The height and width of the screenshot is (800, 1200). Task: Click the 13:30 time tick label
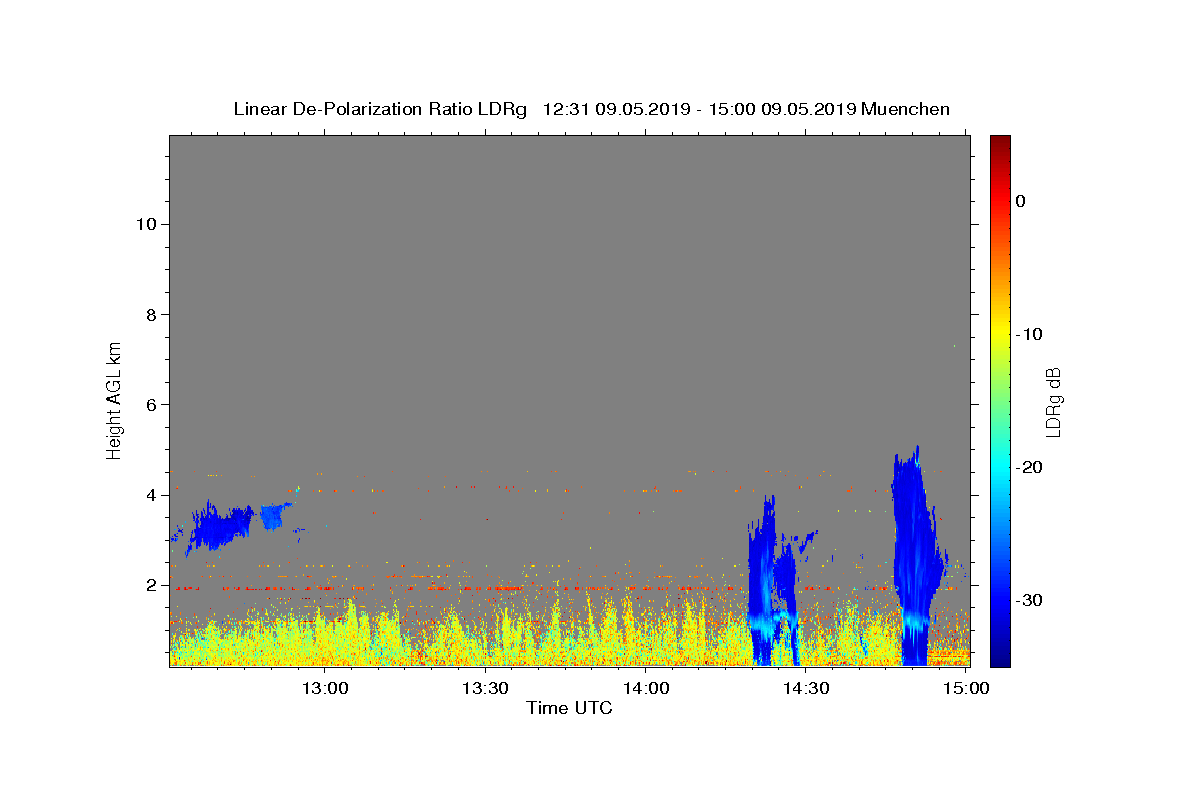[x=485, y=688]
